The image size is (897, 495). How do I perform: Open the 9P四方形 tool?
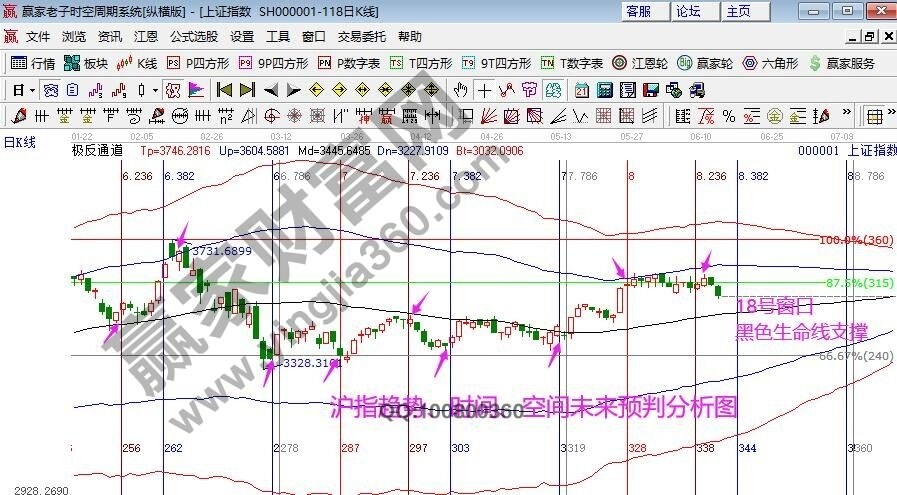pos(273,63)
